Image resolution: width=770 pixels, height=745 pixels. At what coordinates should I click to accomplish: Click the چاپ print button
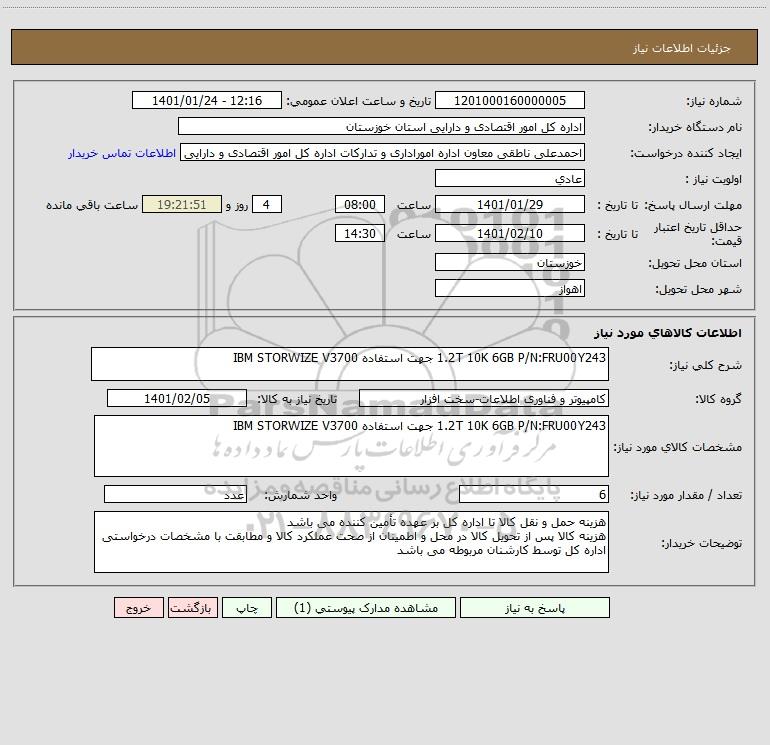pyautogui.click(x=247, y=607)
